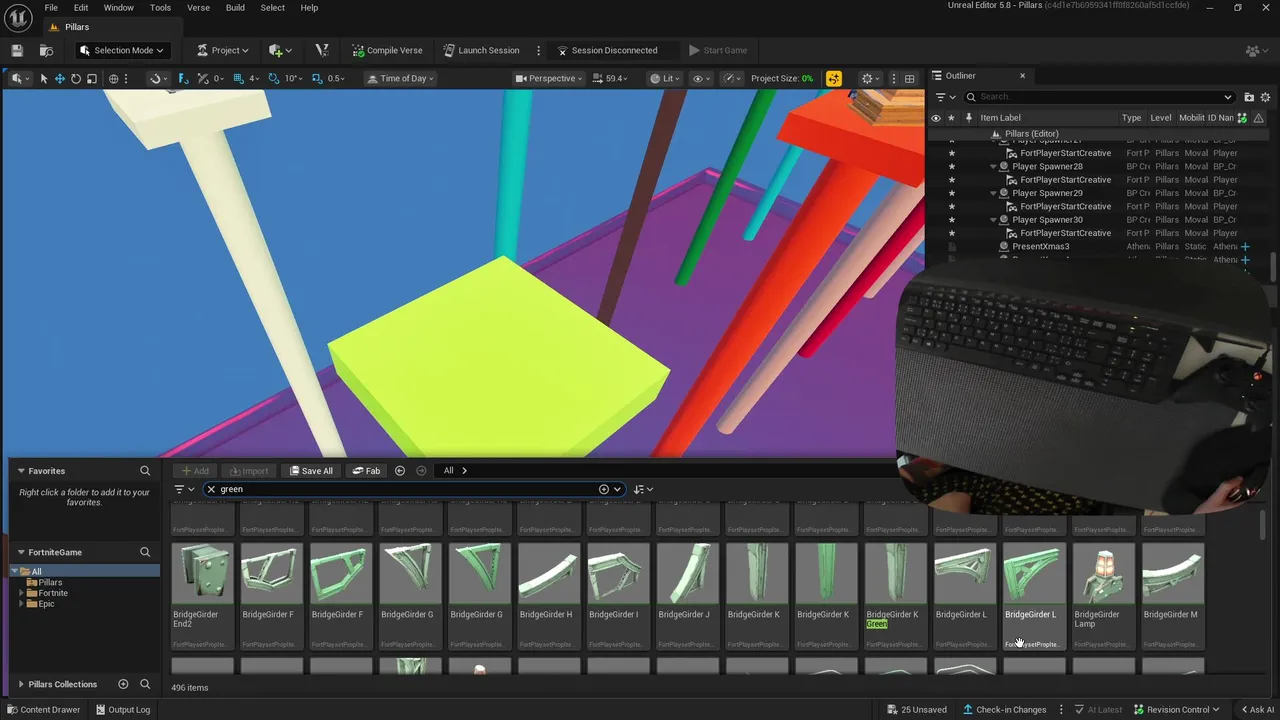Select the BridgeGirder Lamp thumbnail
Image resolution: width=1280 pixels, height=720 pixels.
(x=1103, y=574)
